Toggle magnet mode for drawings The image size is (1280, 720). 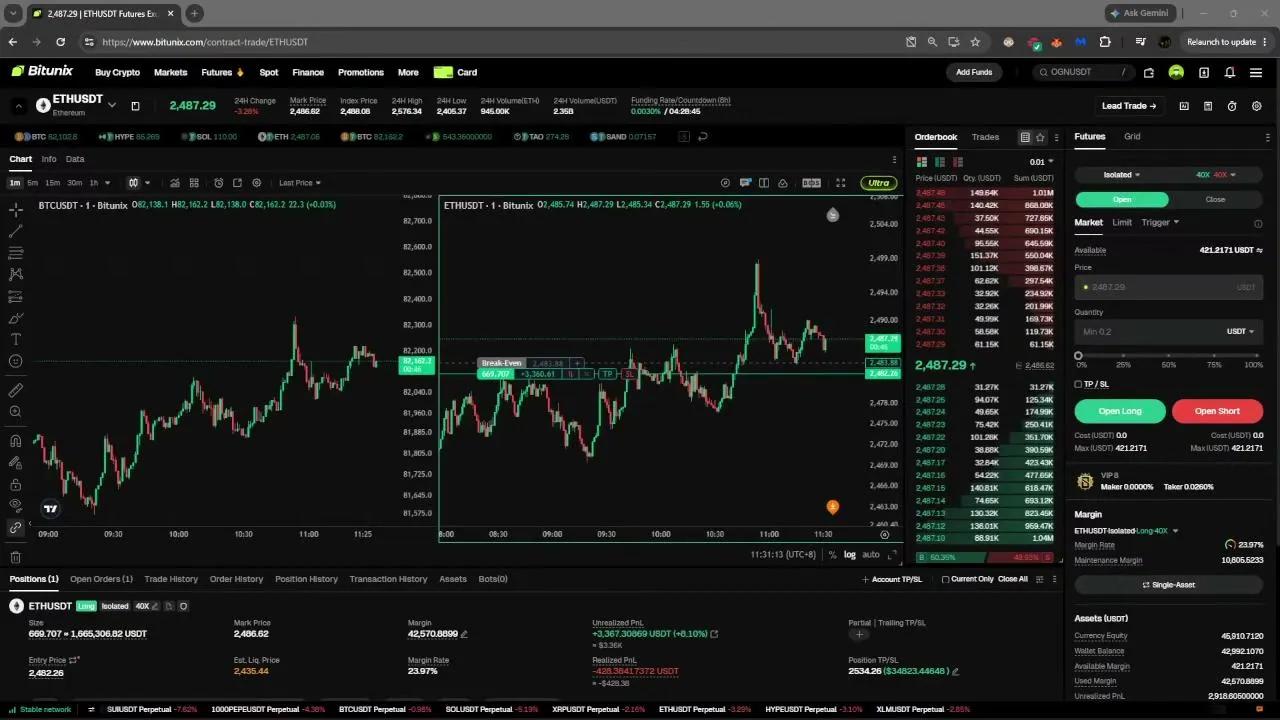point(16,441)
